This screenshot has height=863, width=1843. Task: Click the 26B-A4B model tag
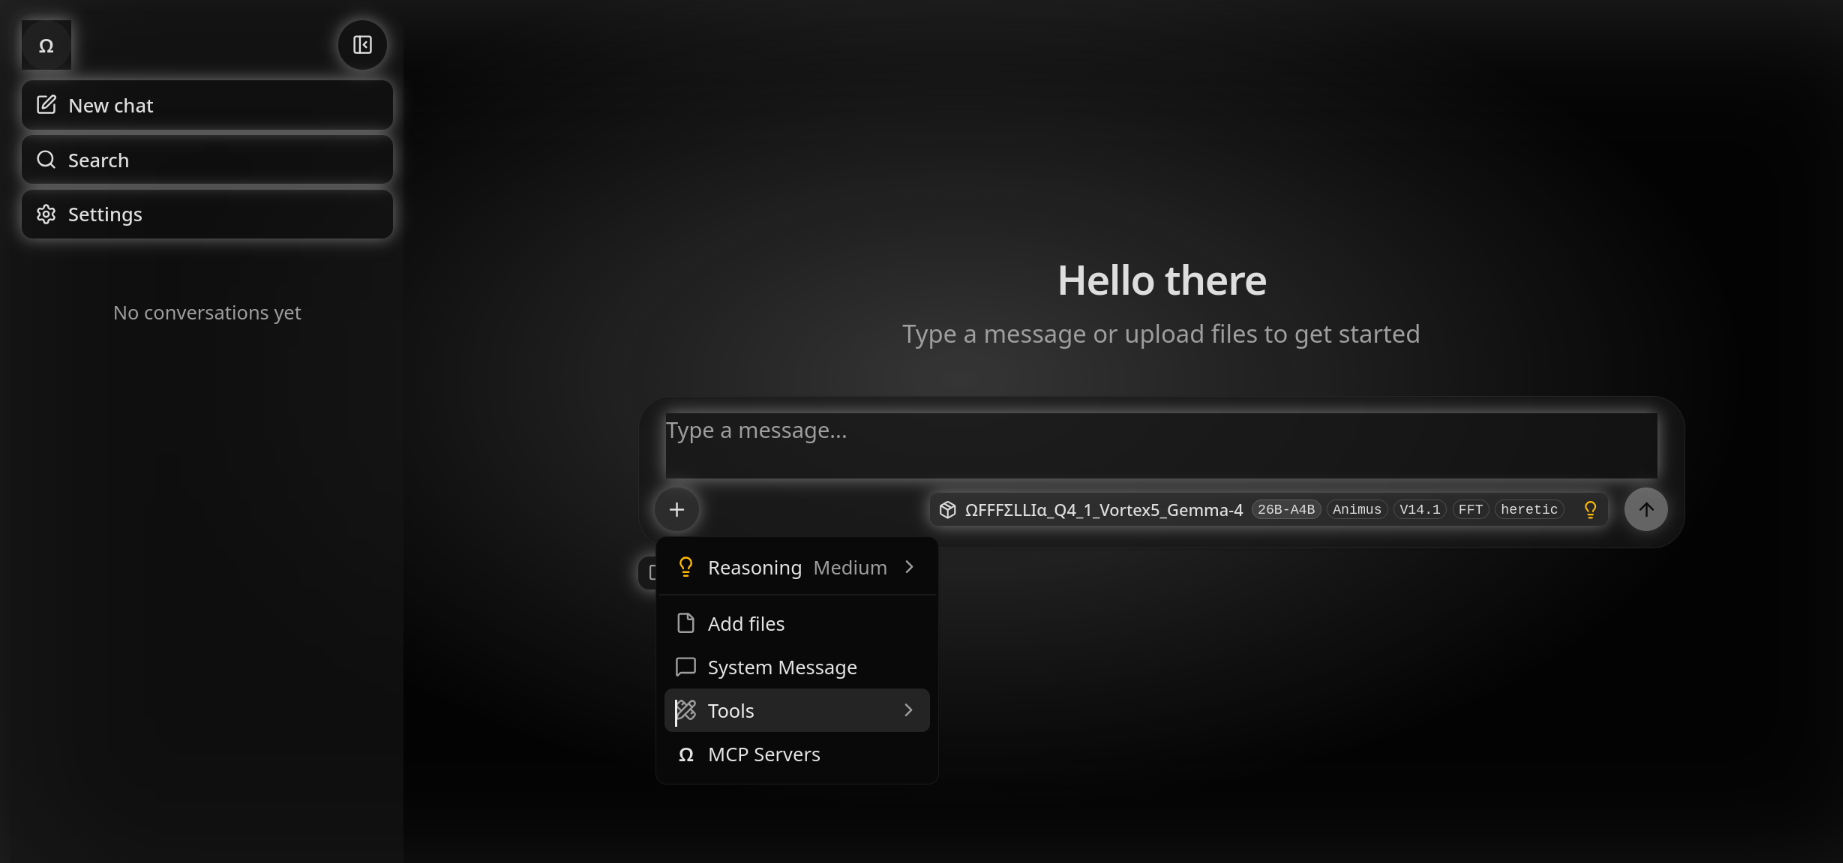pos(1286,510)
